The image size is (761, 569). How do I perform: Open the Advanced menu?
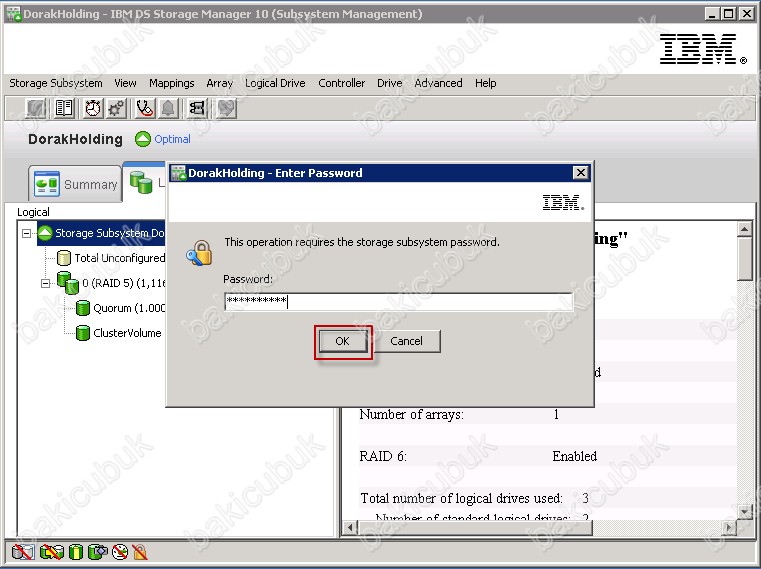438,83
